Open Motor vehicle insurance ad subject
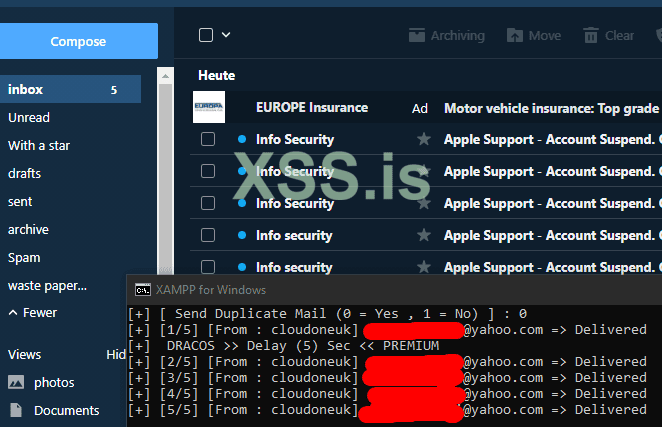Image resolution: width=662 pixels, height=427 pixels. point(551,109)
